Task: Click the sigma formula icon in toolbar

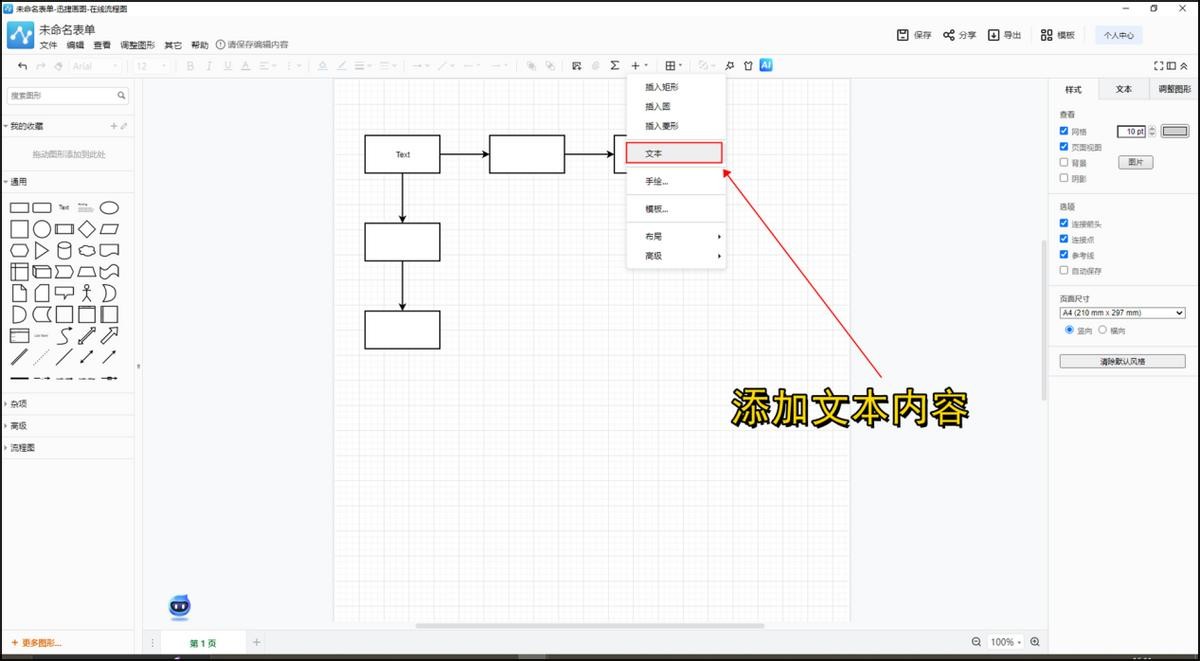Action: [615, 66]
